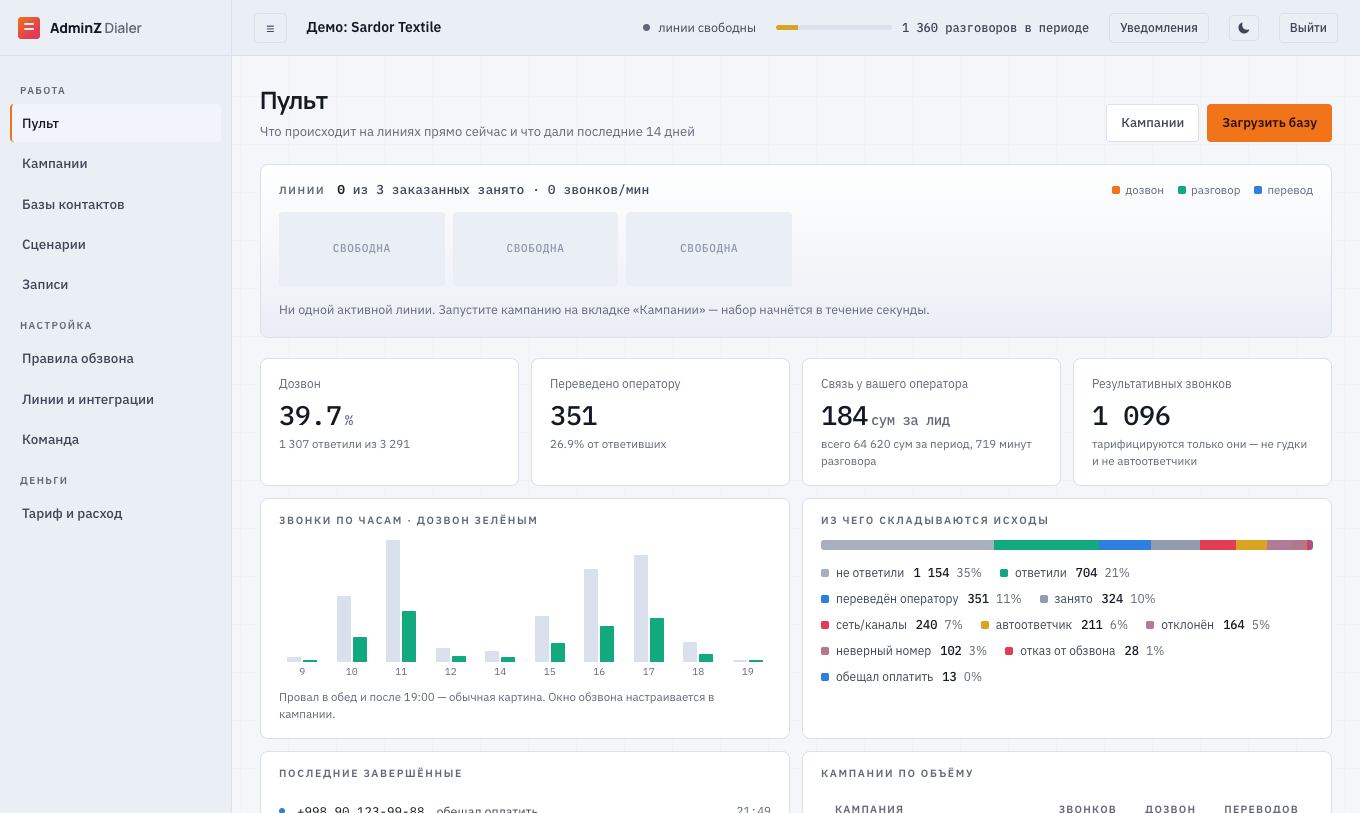This screenshot has height=813, width=1360.
Task: Click the orange 'дозвон' legend swatch
Action: [x=1116, y=190]
